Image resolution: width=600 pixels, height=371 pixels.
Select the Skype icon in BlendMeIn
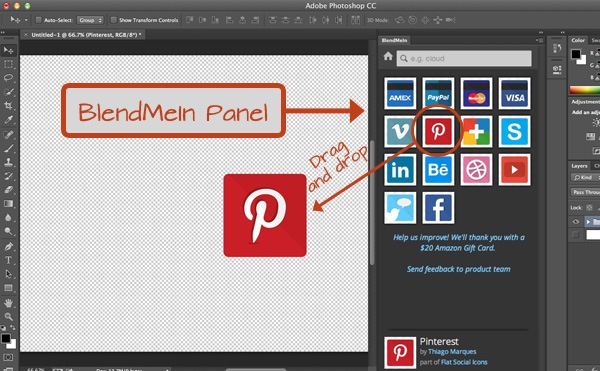point(514,132)
